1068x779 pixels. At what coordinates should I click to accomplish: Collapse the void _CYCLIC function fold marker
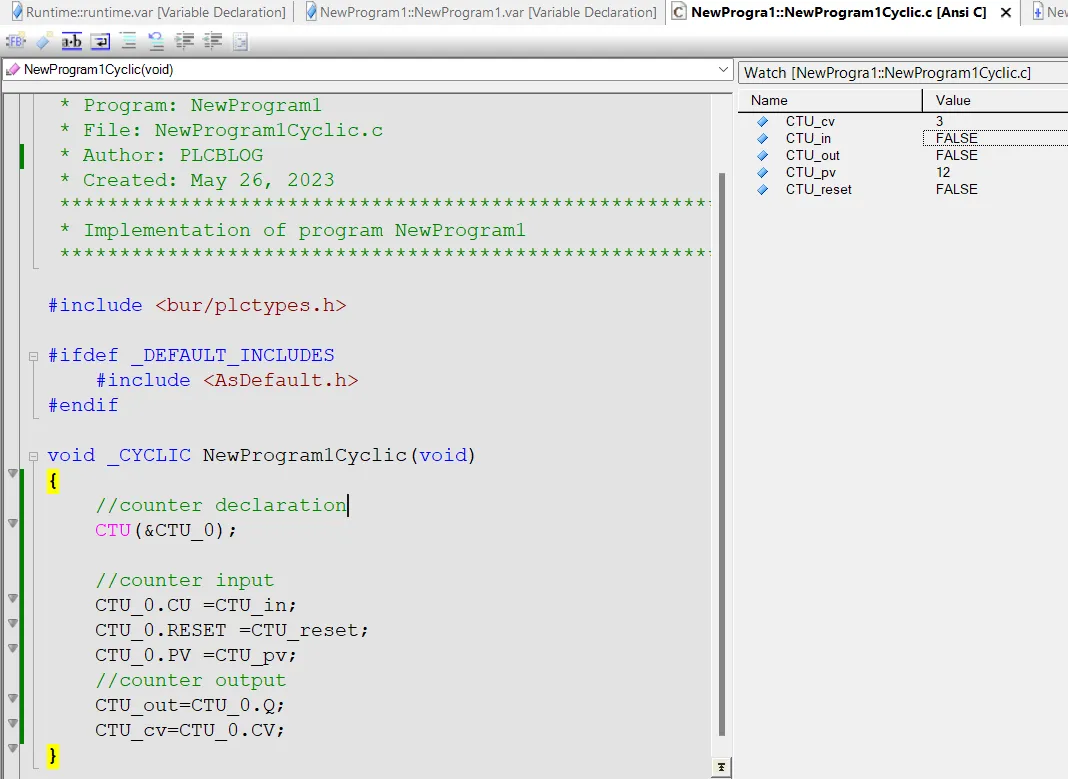point(33,456)
